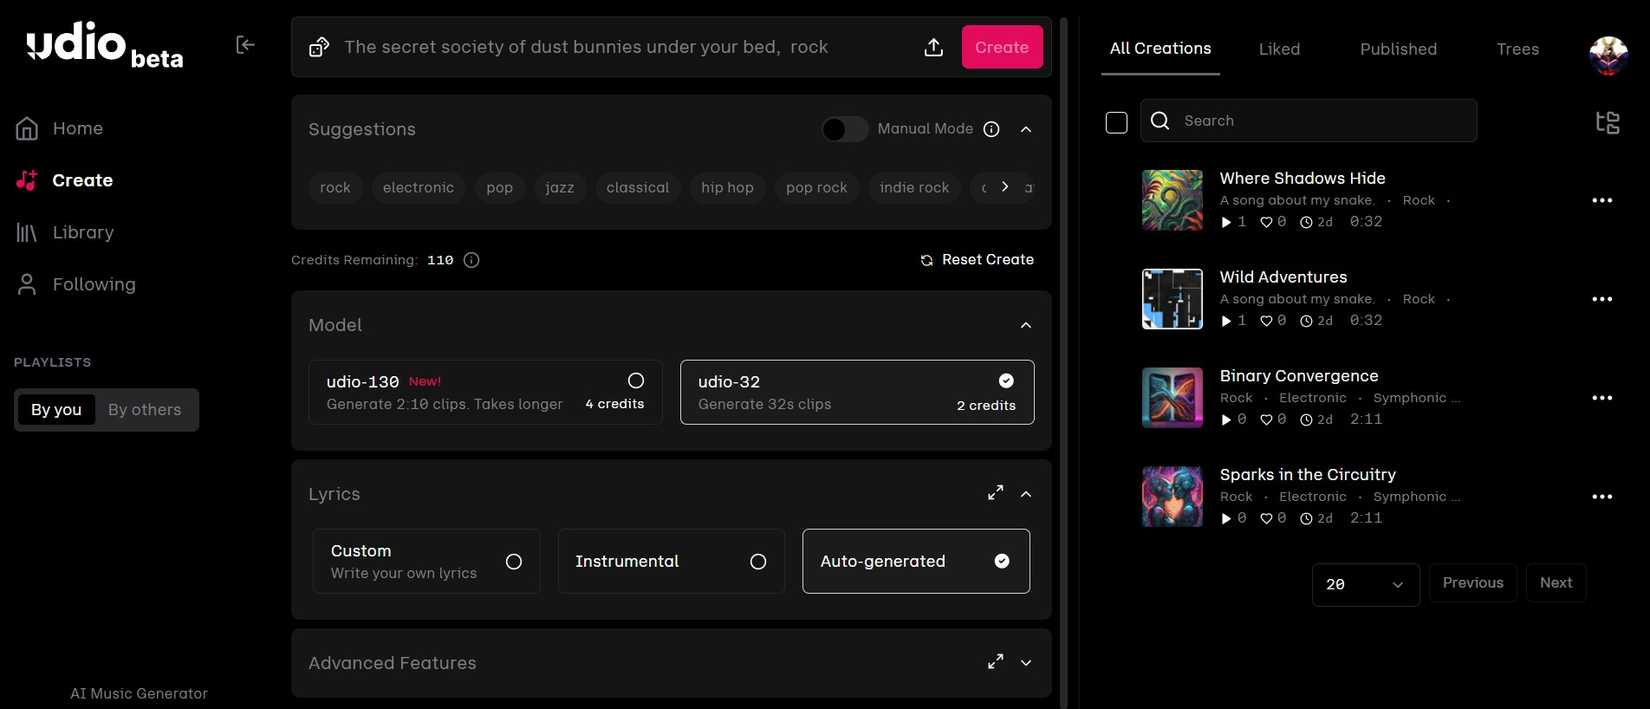Click the random prompt dice icon
Screen dimensions: 1650x709
[319, 47]
